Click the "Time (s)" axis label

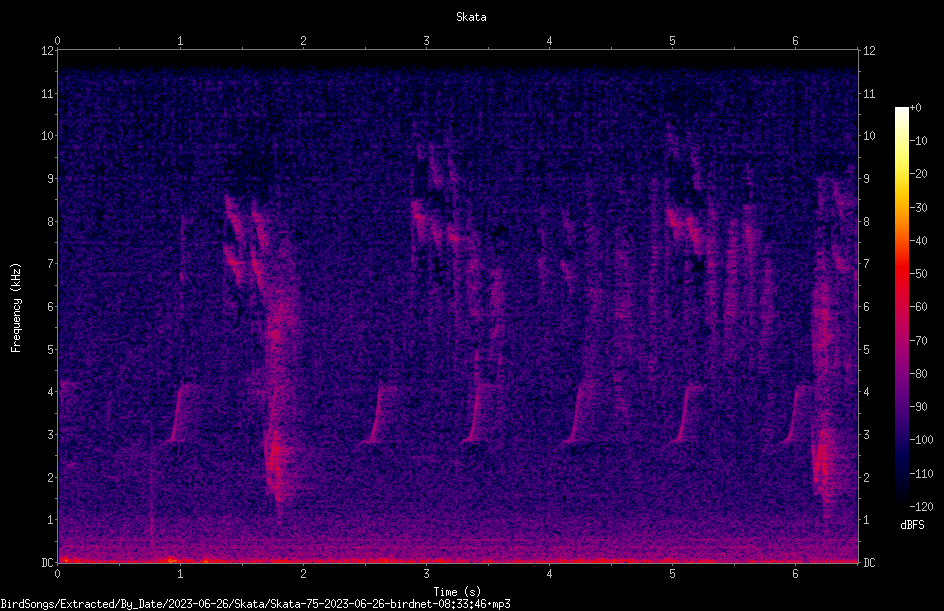(x=457, y=592)
